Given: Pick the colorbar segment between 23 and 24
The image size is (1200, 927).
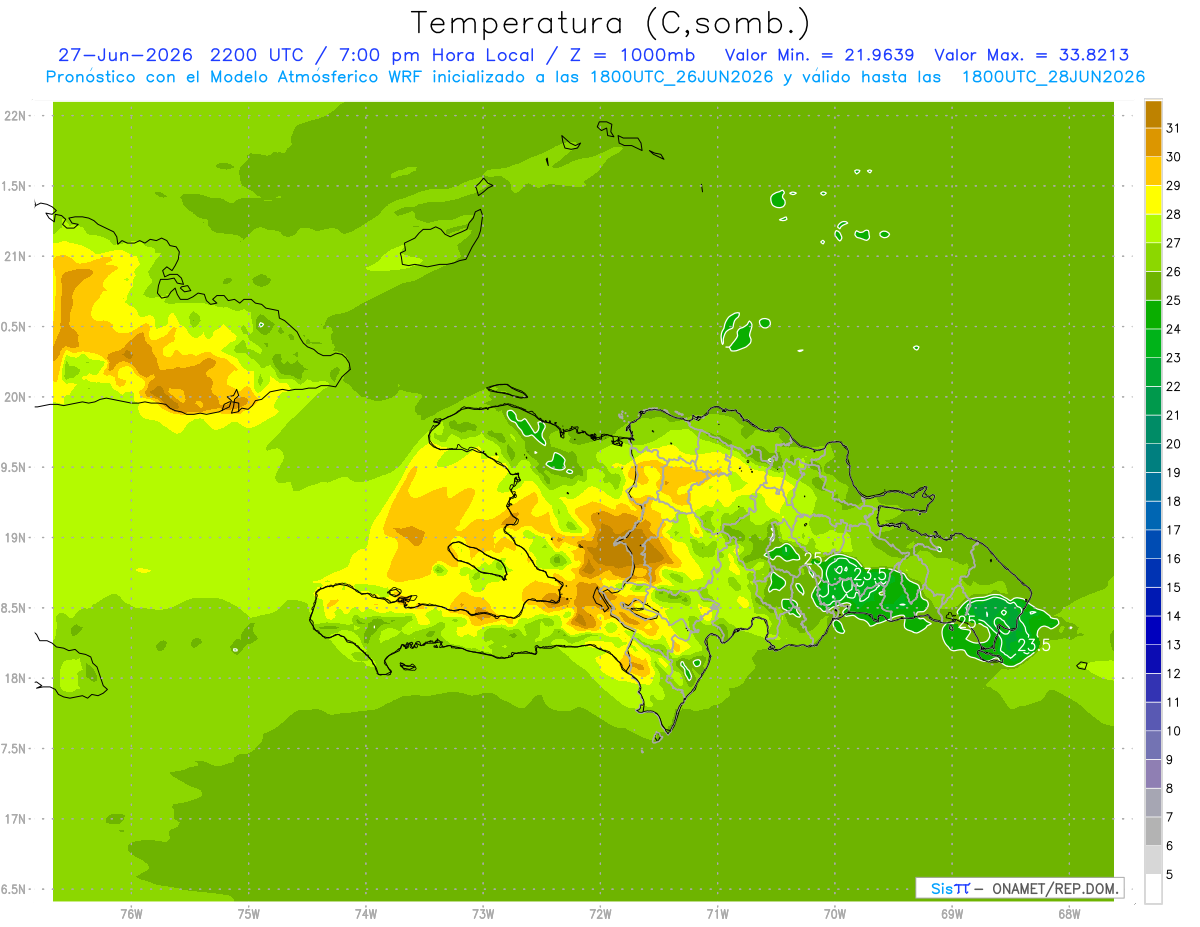Looking at the screenshot, I should (x=1153, y=342).
